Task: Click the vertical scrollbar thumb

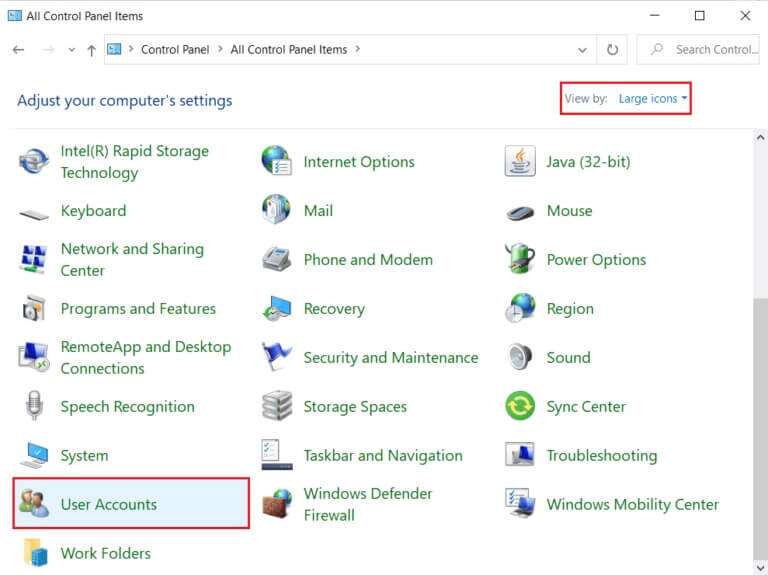Action: (x=760, y=427)
